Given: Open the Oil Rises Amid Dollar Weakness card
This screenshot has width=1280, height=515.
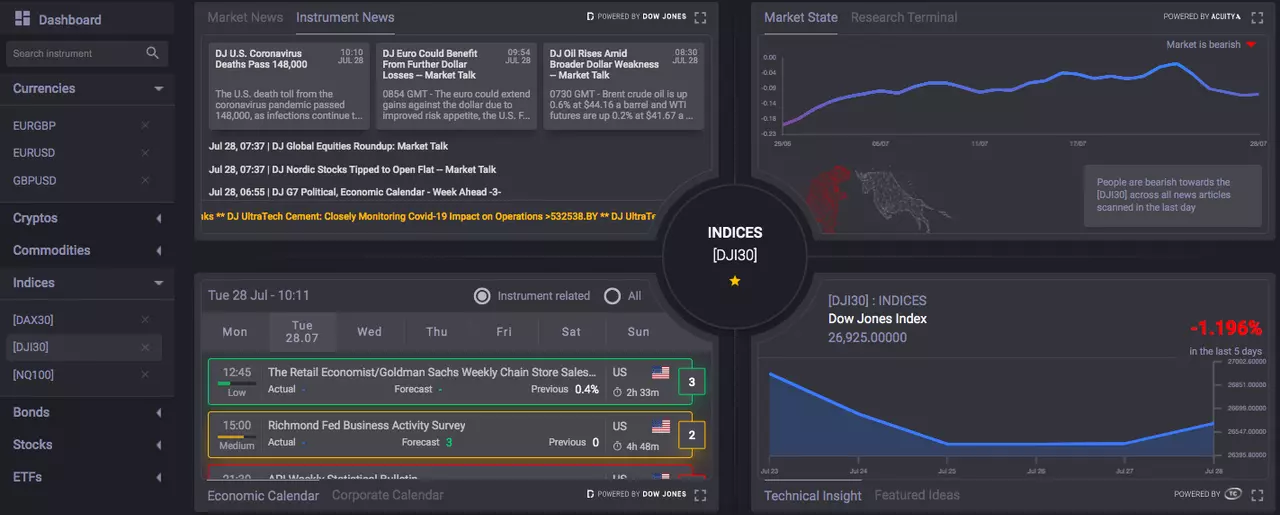Looking at the screenshot, I should [x=624, y=86].
